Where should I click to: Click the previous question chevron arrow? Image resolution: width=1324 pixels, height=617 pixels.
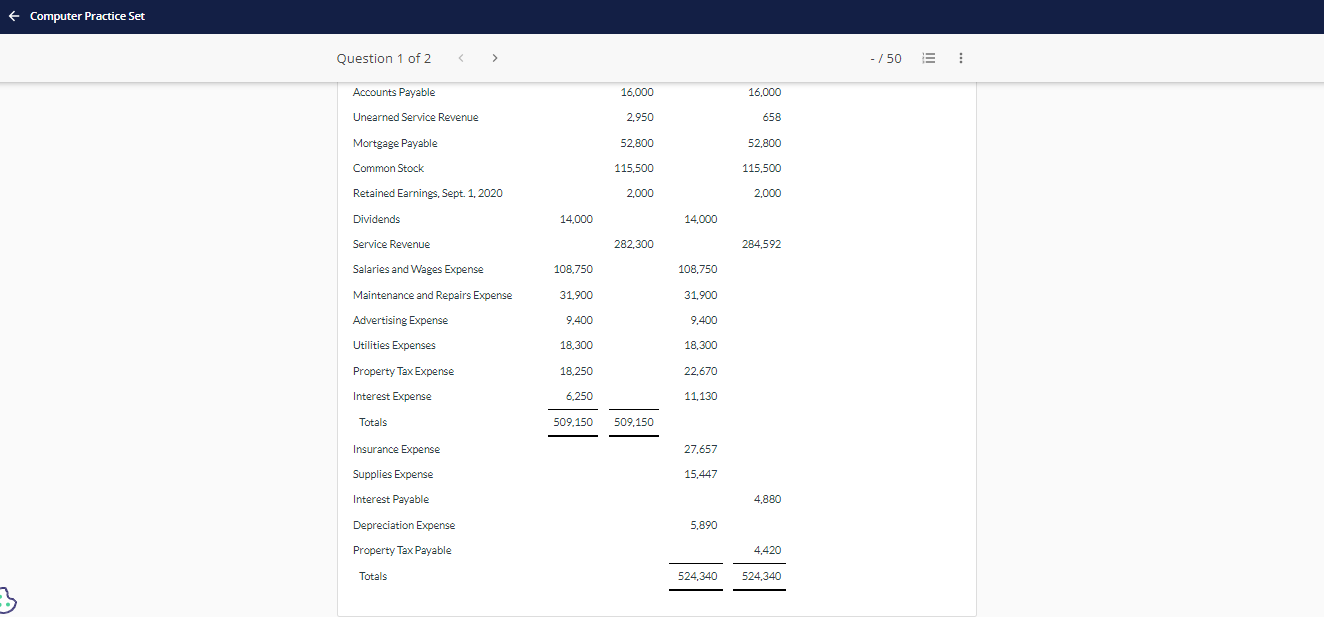coord(460,58)
